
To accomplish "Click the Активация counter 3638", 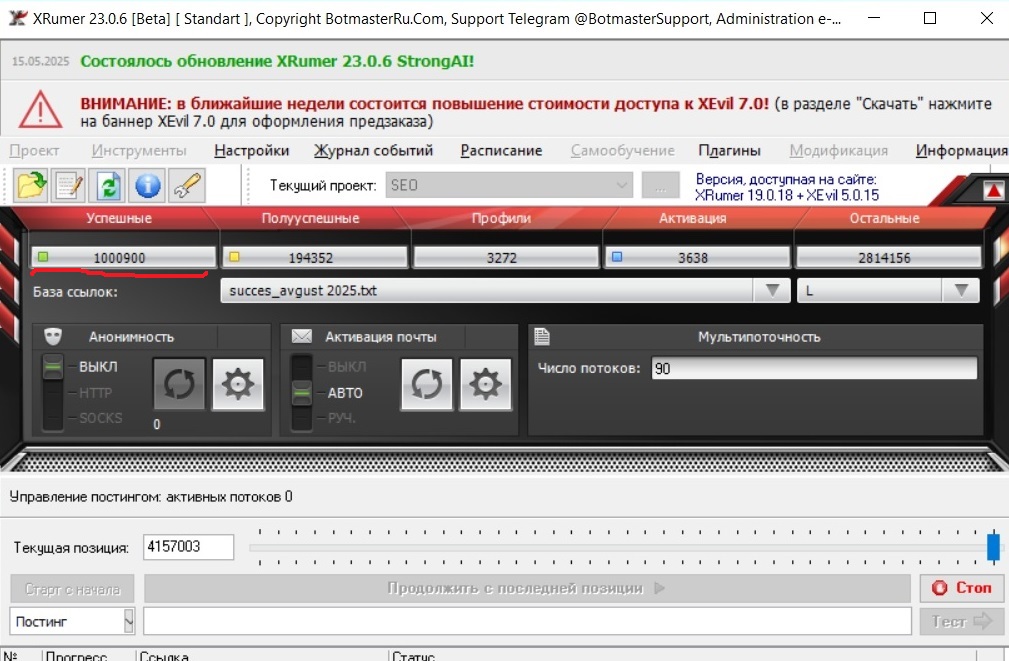I will (696, 257).
